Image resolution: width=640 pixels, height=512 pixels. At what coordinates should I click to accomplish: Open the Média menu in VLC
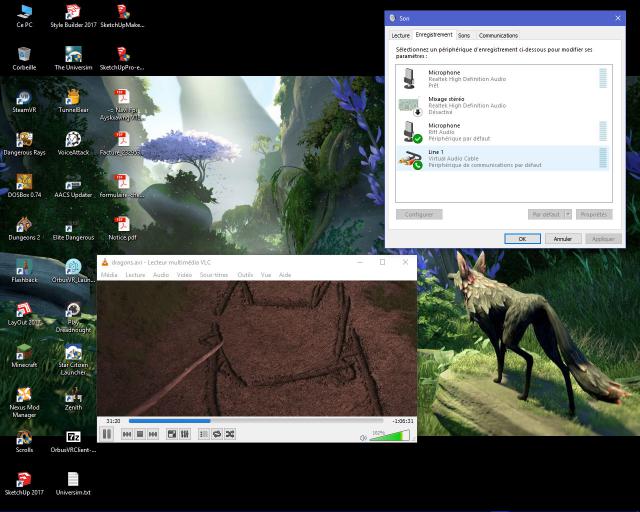[x=109, y=275]
